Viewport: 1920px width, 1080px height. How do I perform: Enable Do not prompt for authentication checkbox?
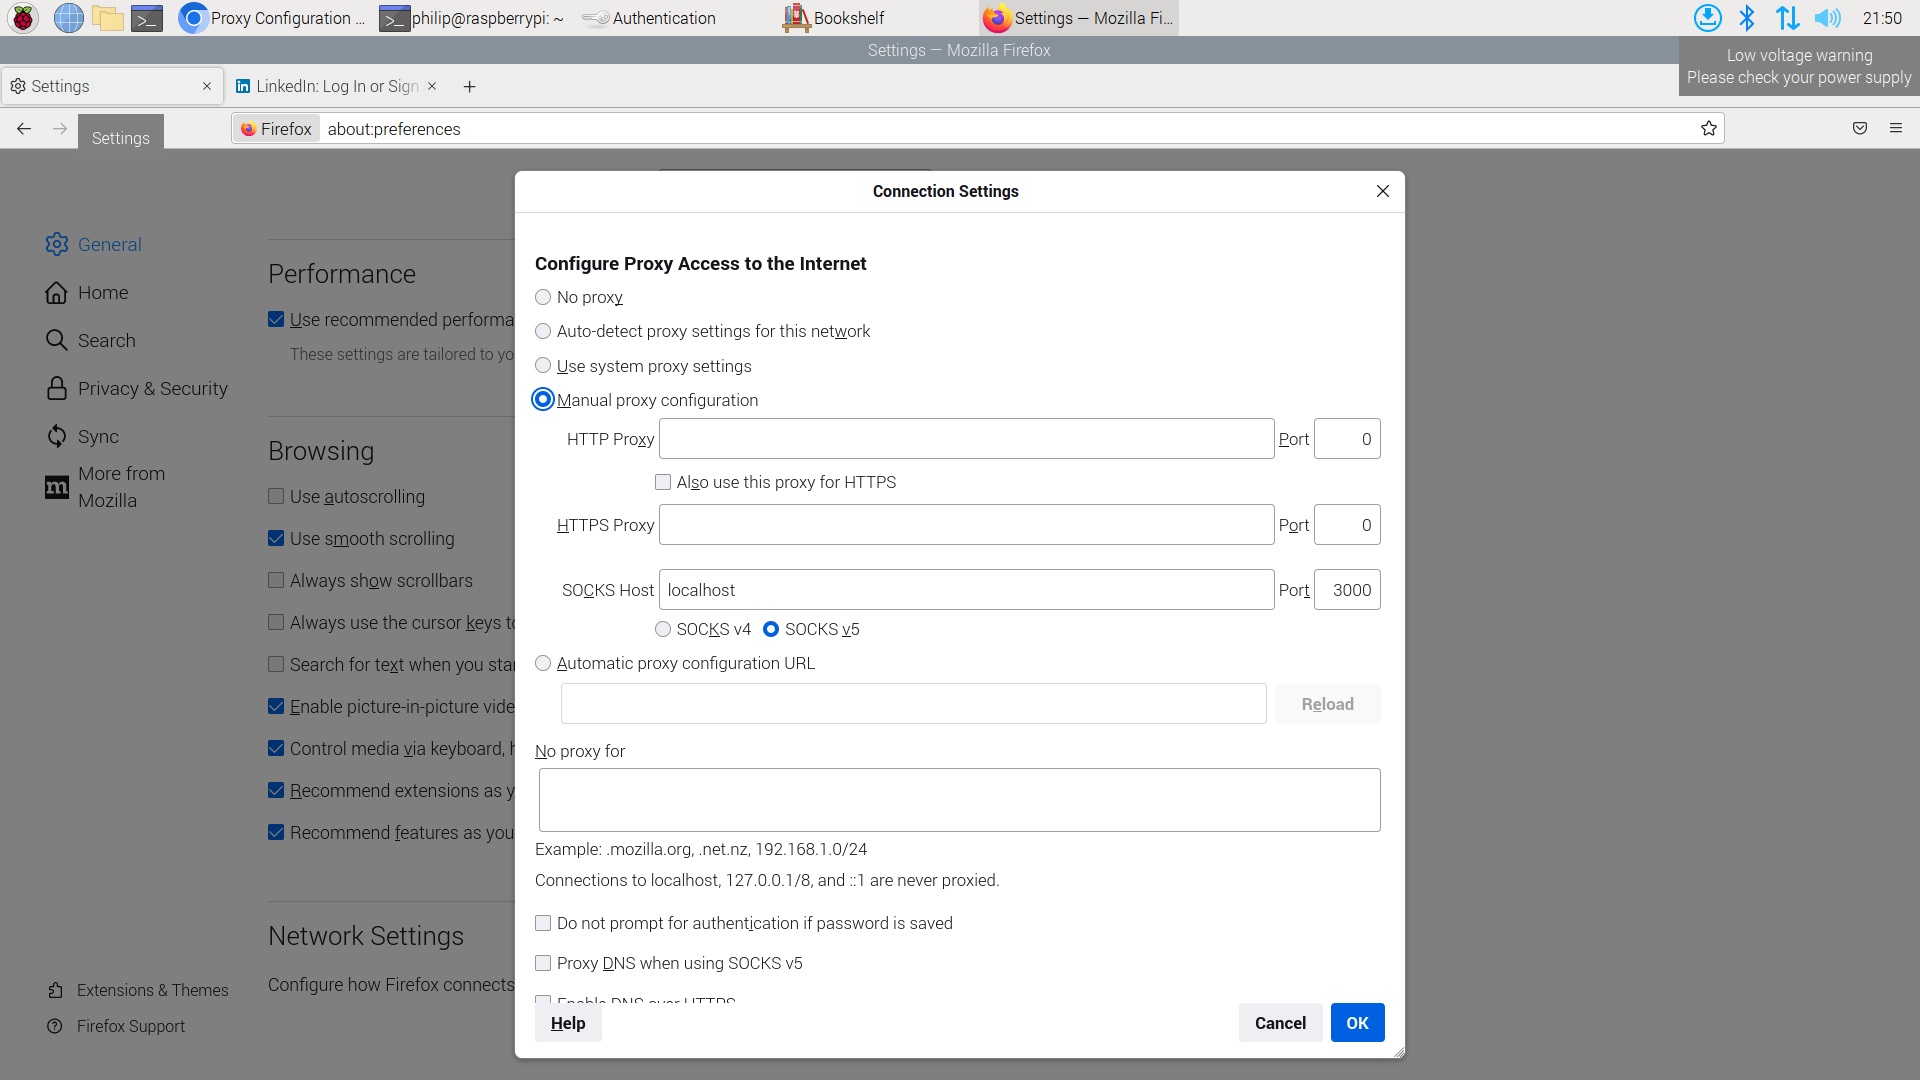543,923
